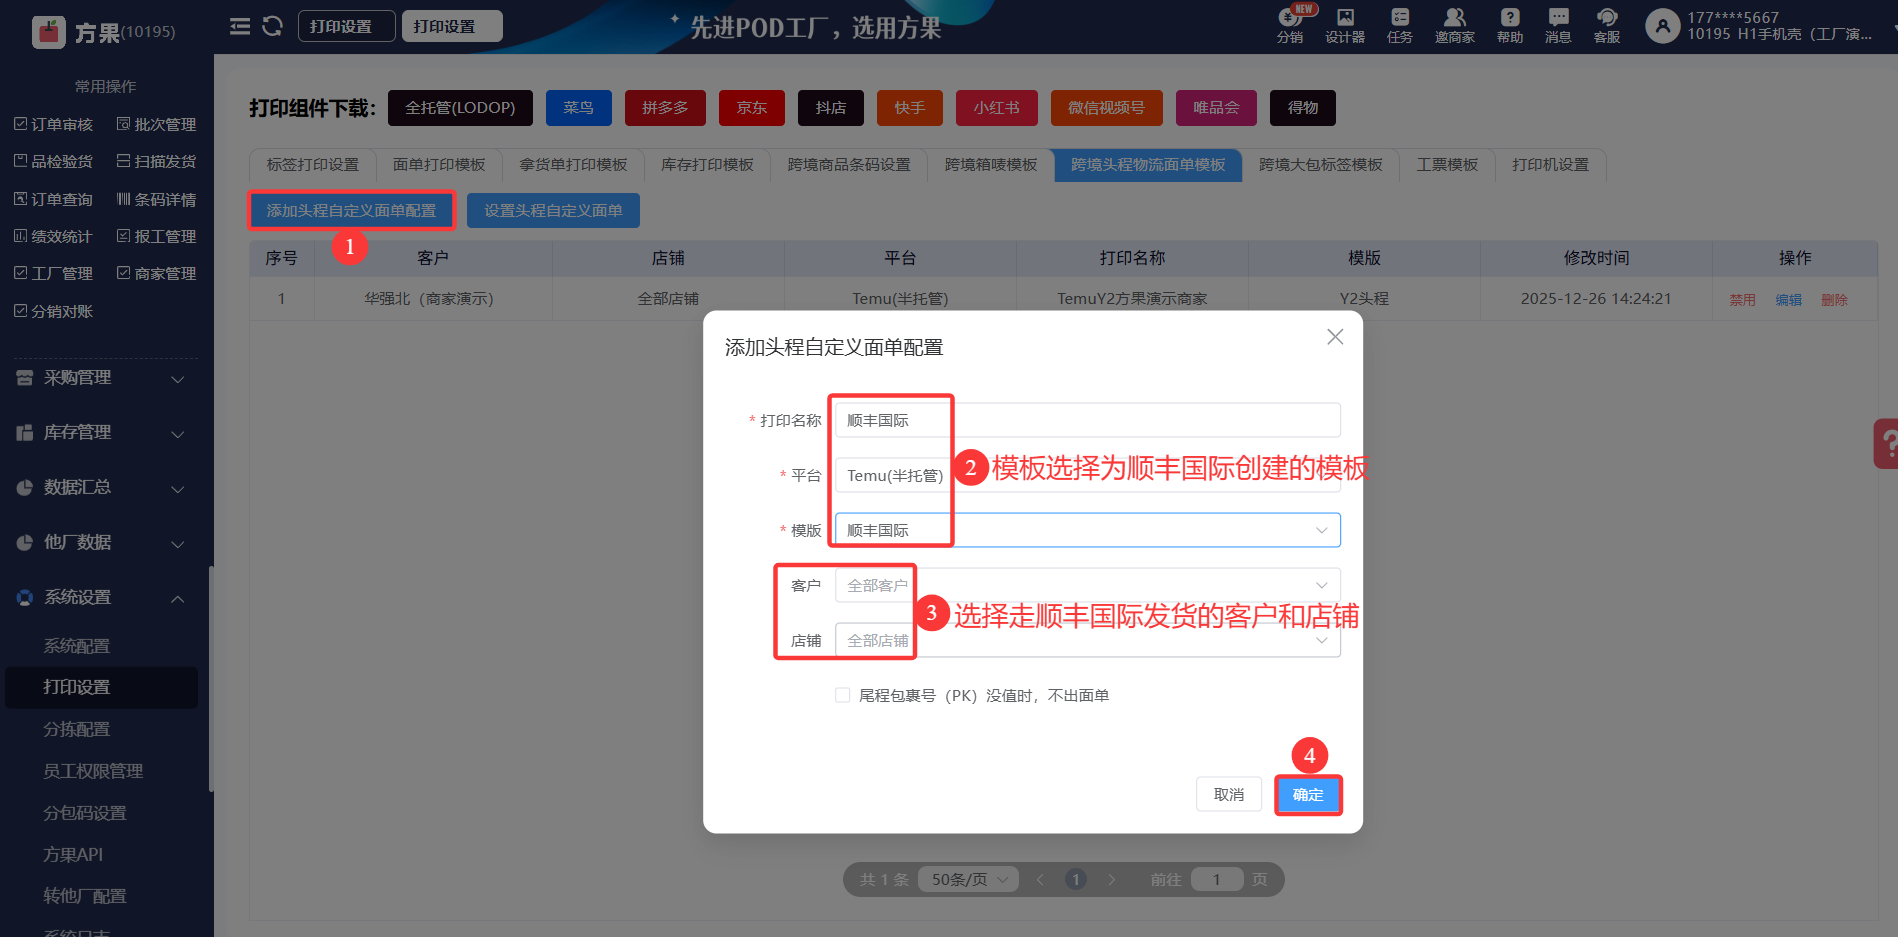This screenshot has height=937, width=1898.
Task: Open the 任务 tasks icon
Action: [x=1400, y=26]
